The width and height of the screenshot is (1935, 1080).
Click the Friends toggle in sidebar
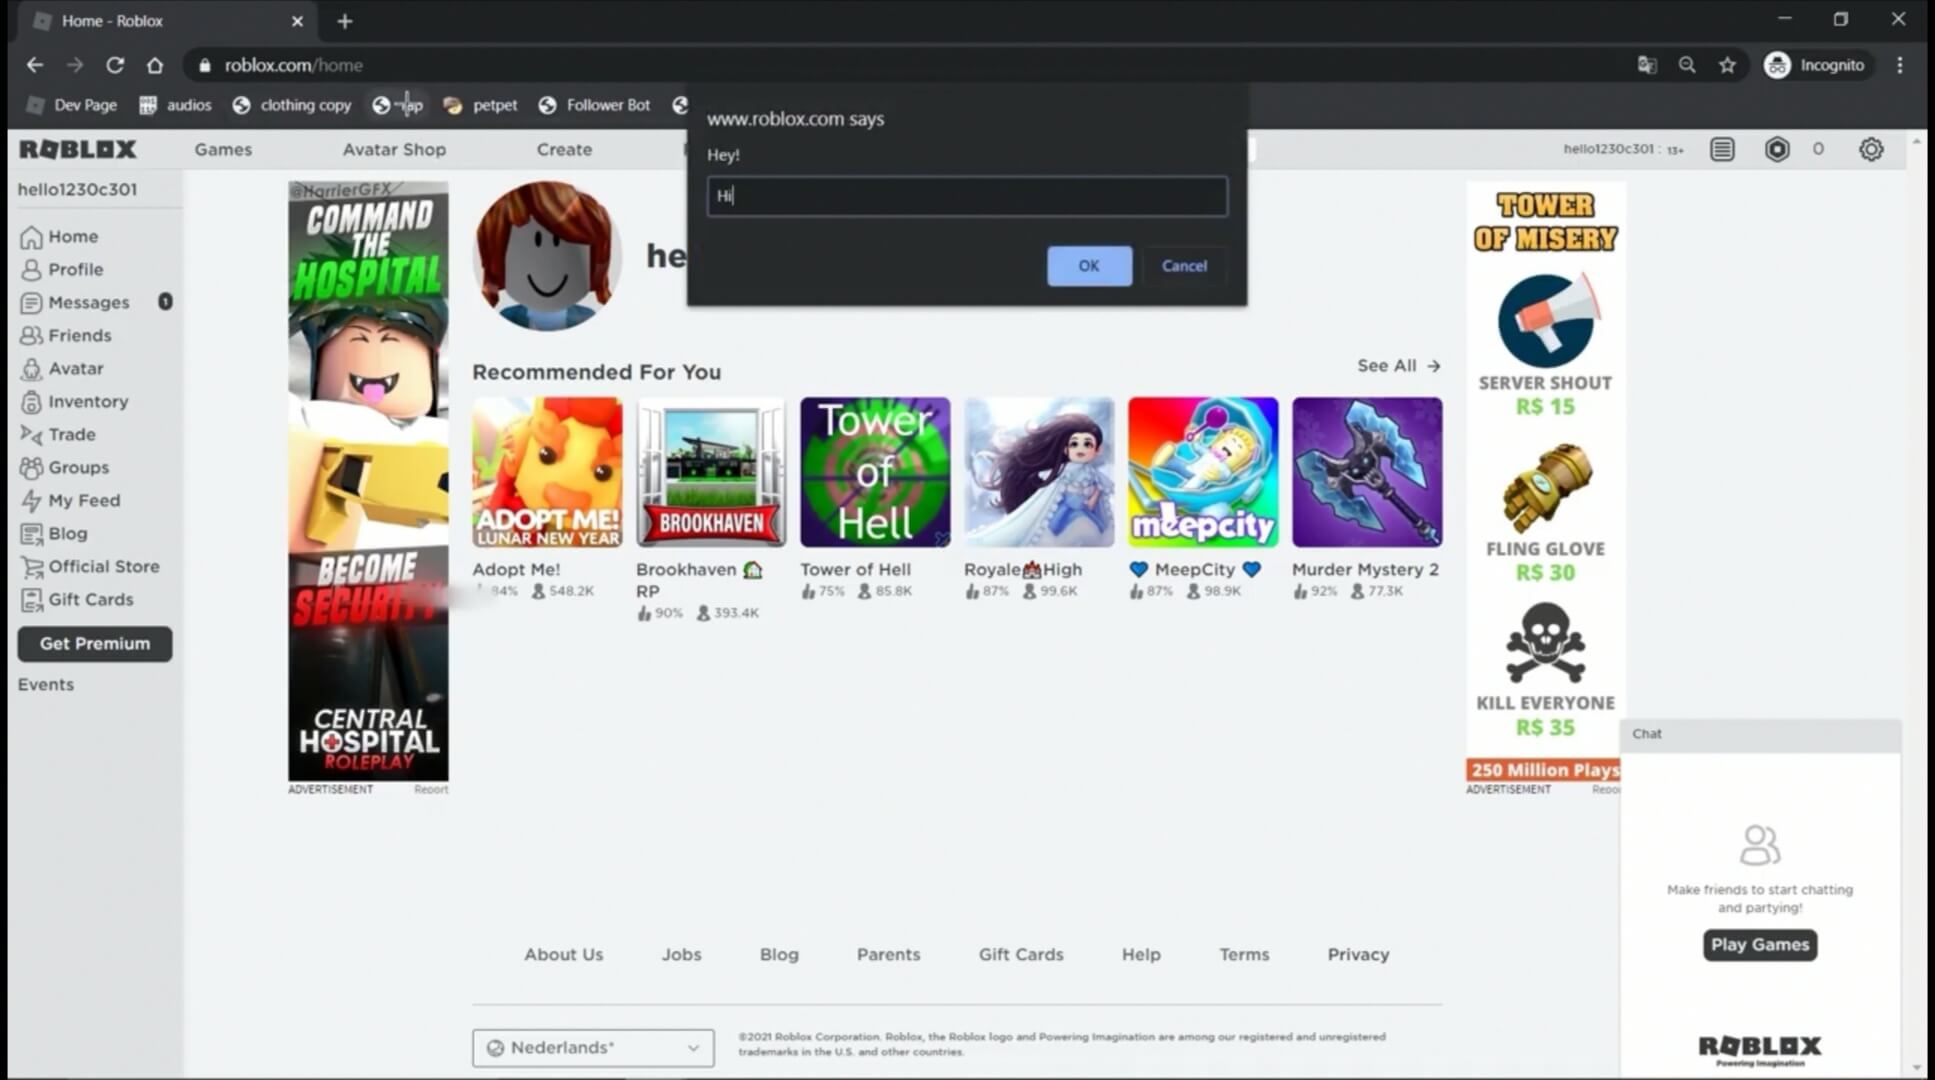pos(78,335)
